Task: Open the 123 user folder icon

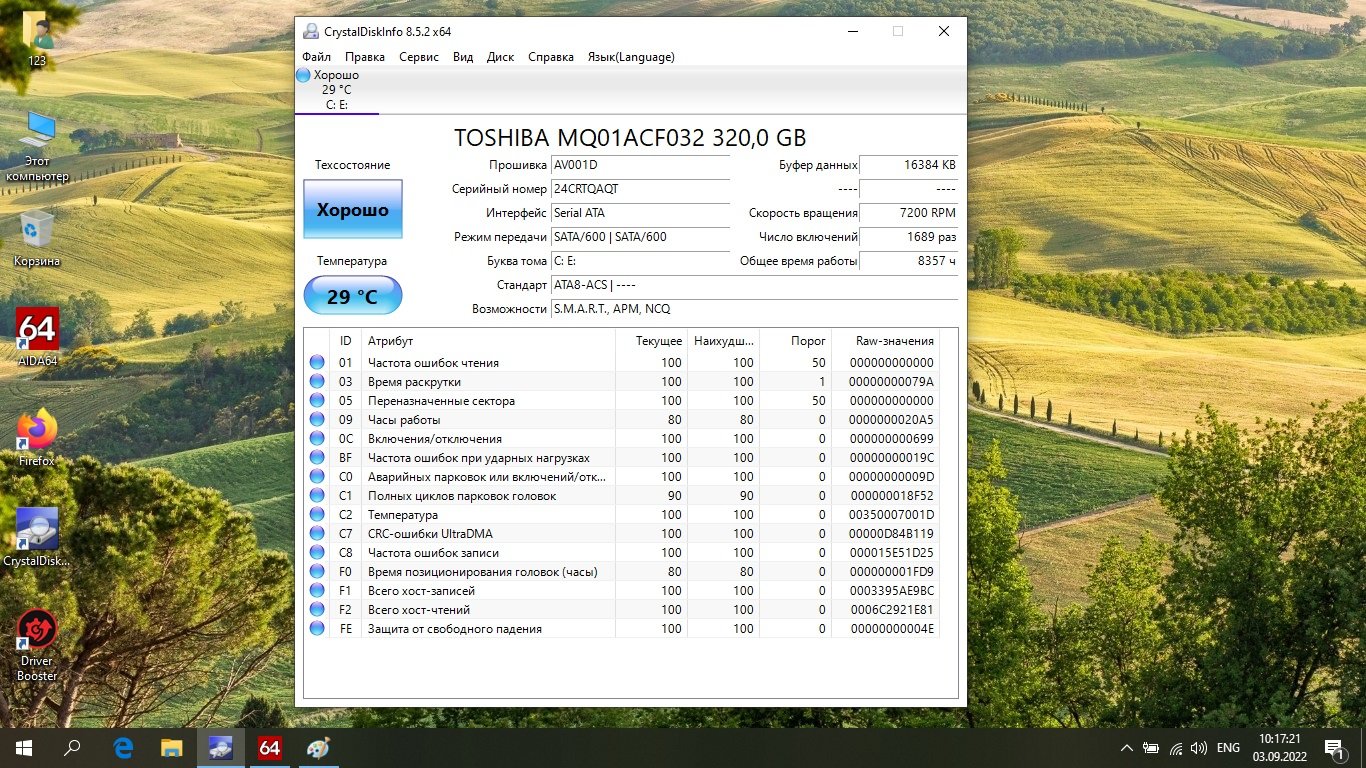Action: tap(37, 38)
